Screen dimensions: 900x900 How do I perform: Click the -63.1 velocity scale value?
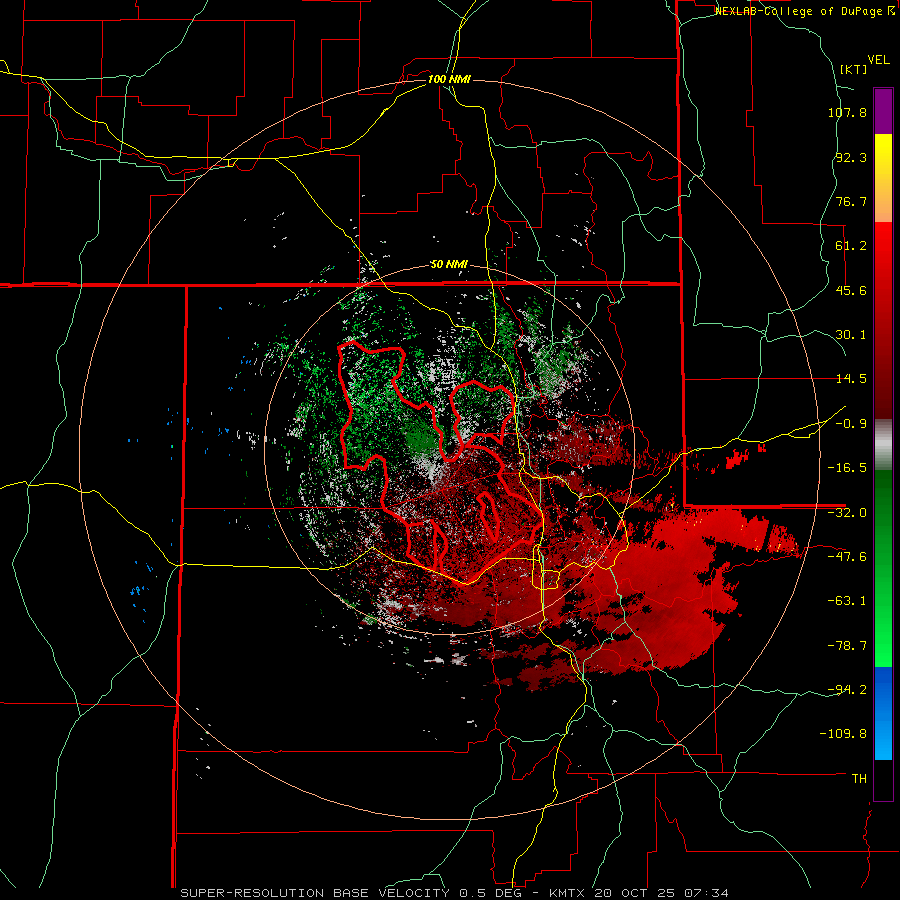coord(847,601)
